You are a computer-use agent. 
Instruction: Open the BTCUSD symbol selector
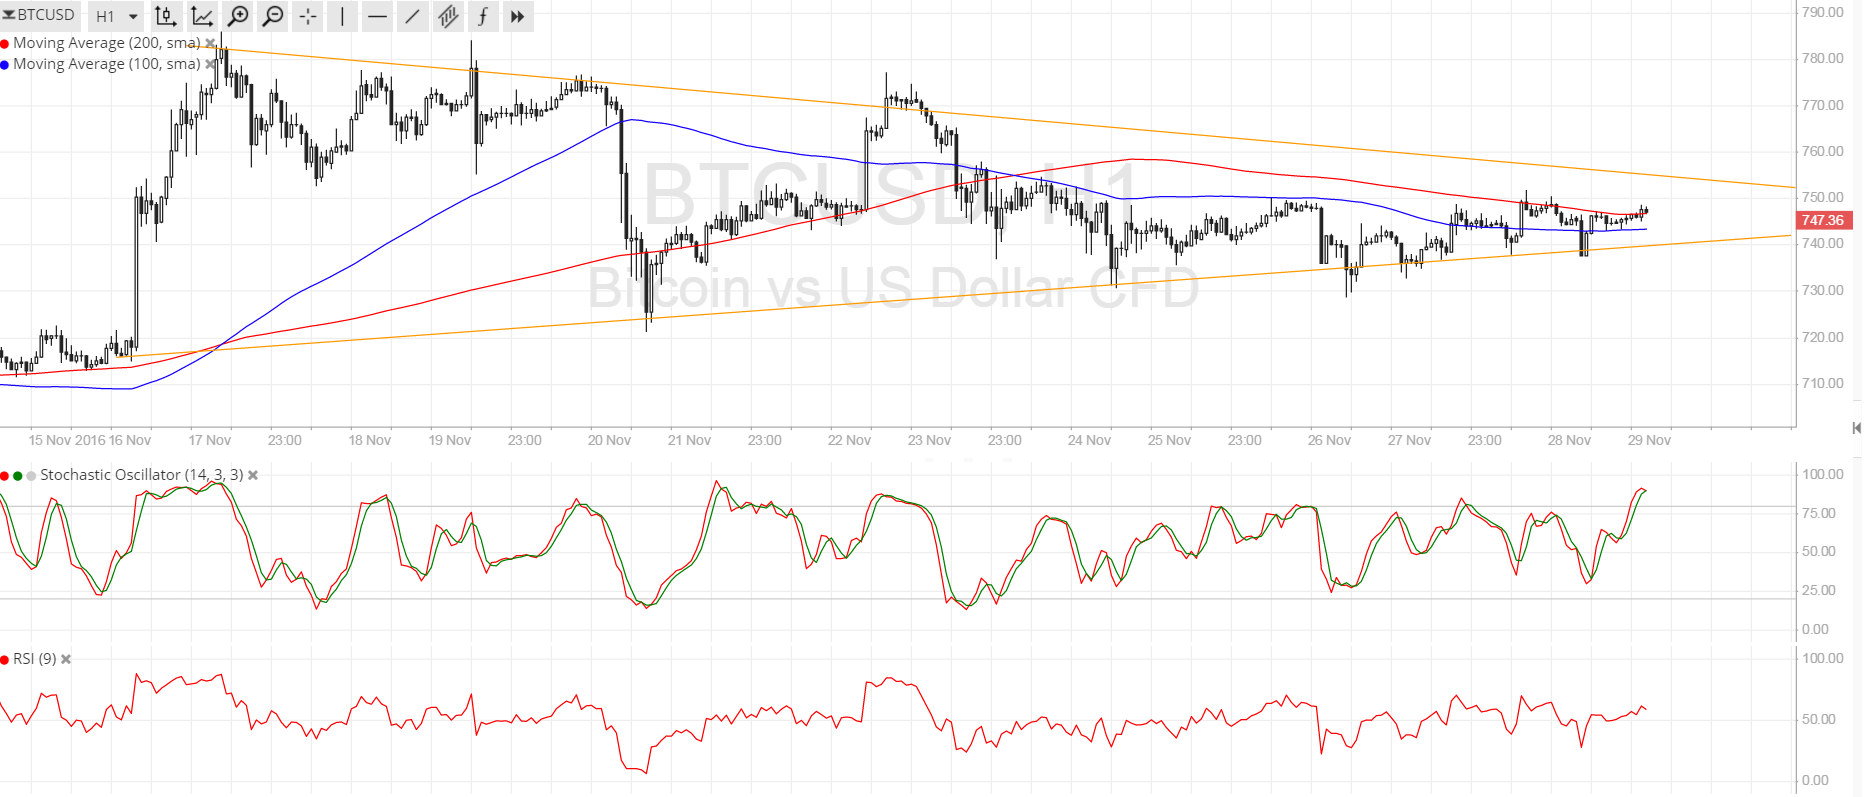pos(40,15)
